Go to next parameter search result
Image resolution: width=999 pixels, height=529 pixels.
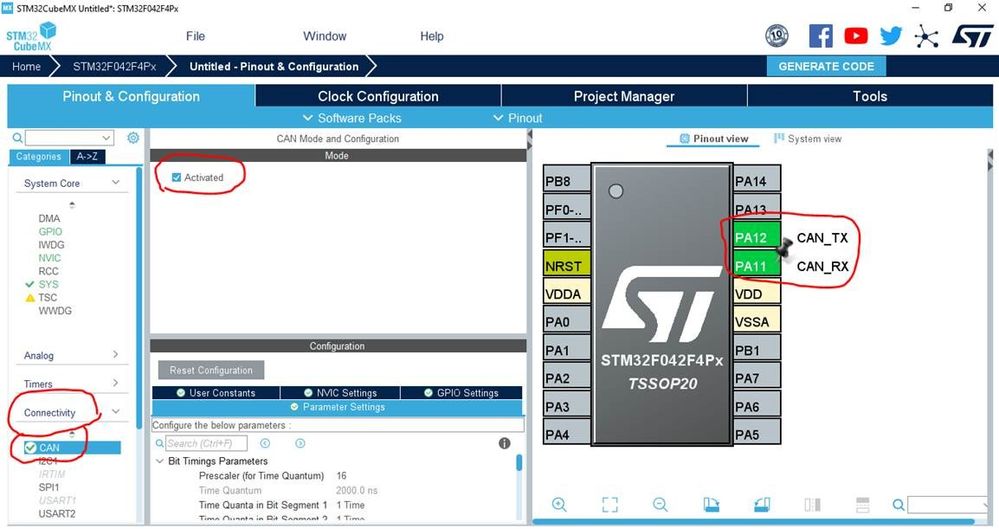300,443
